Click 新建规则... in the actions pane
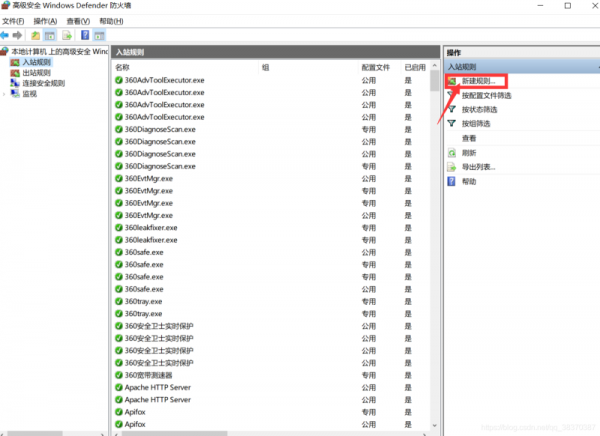The width and height of the screenshot is (600, 436). click(x=478, y=80)
